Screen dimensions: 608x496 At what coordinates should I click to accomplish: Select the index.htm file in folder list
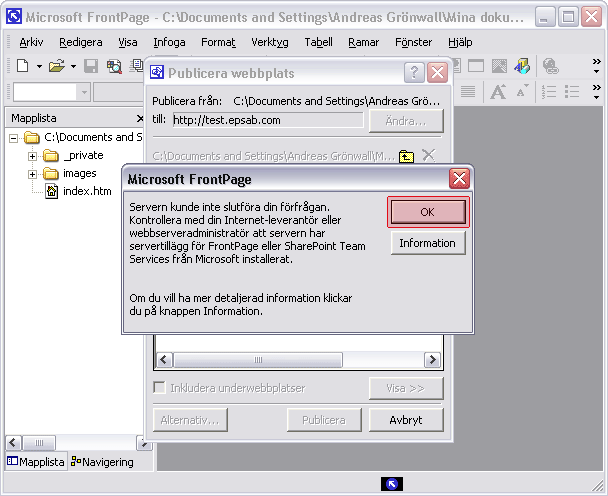point(86,191)
